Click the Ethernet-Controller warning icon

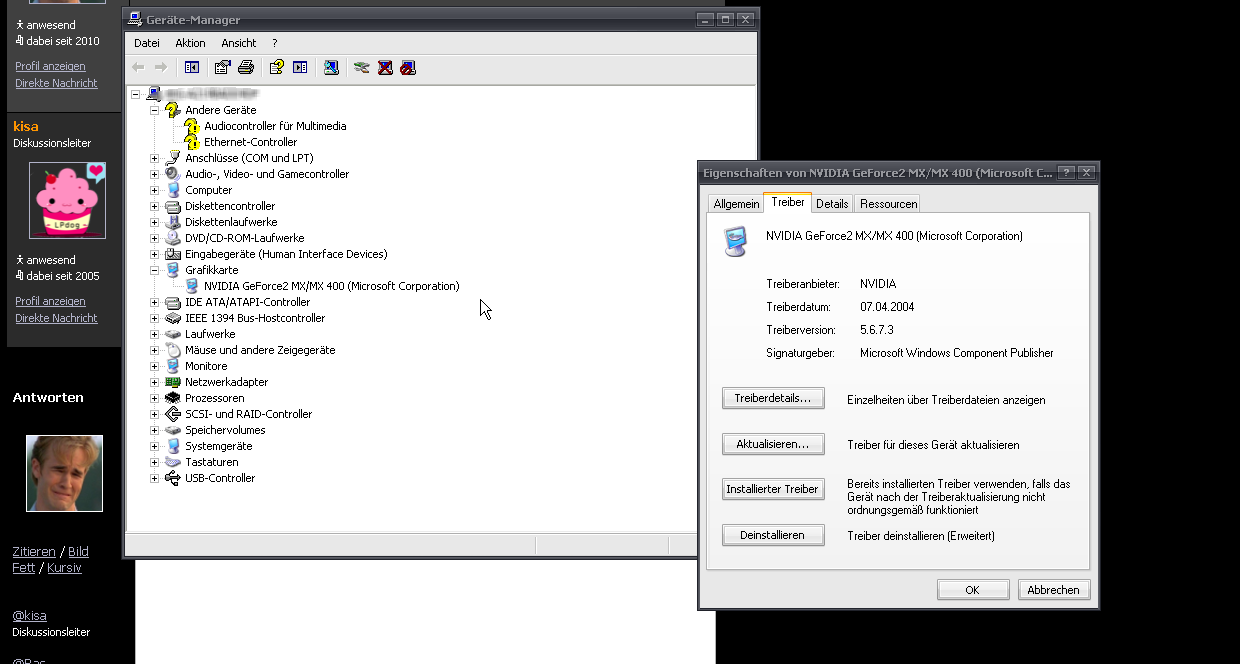click(x=192, y=142)
